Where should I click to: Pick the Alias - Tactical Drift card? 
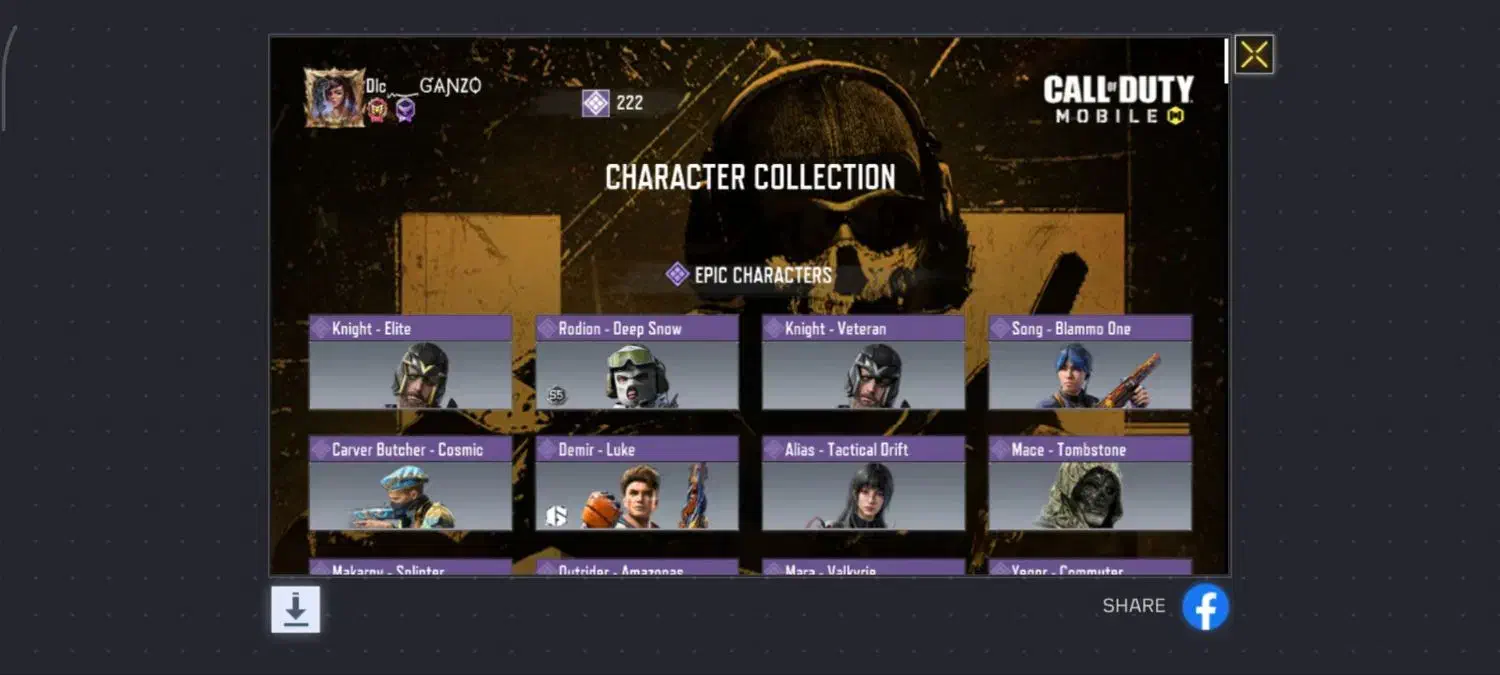pyautogui.click(x=864, y=483)
